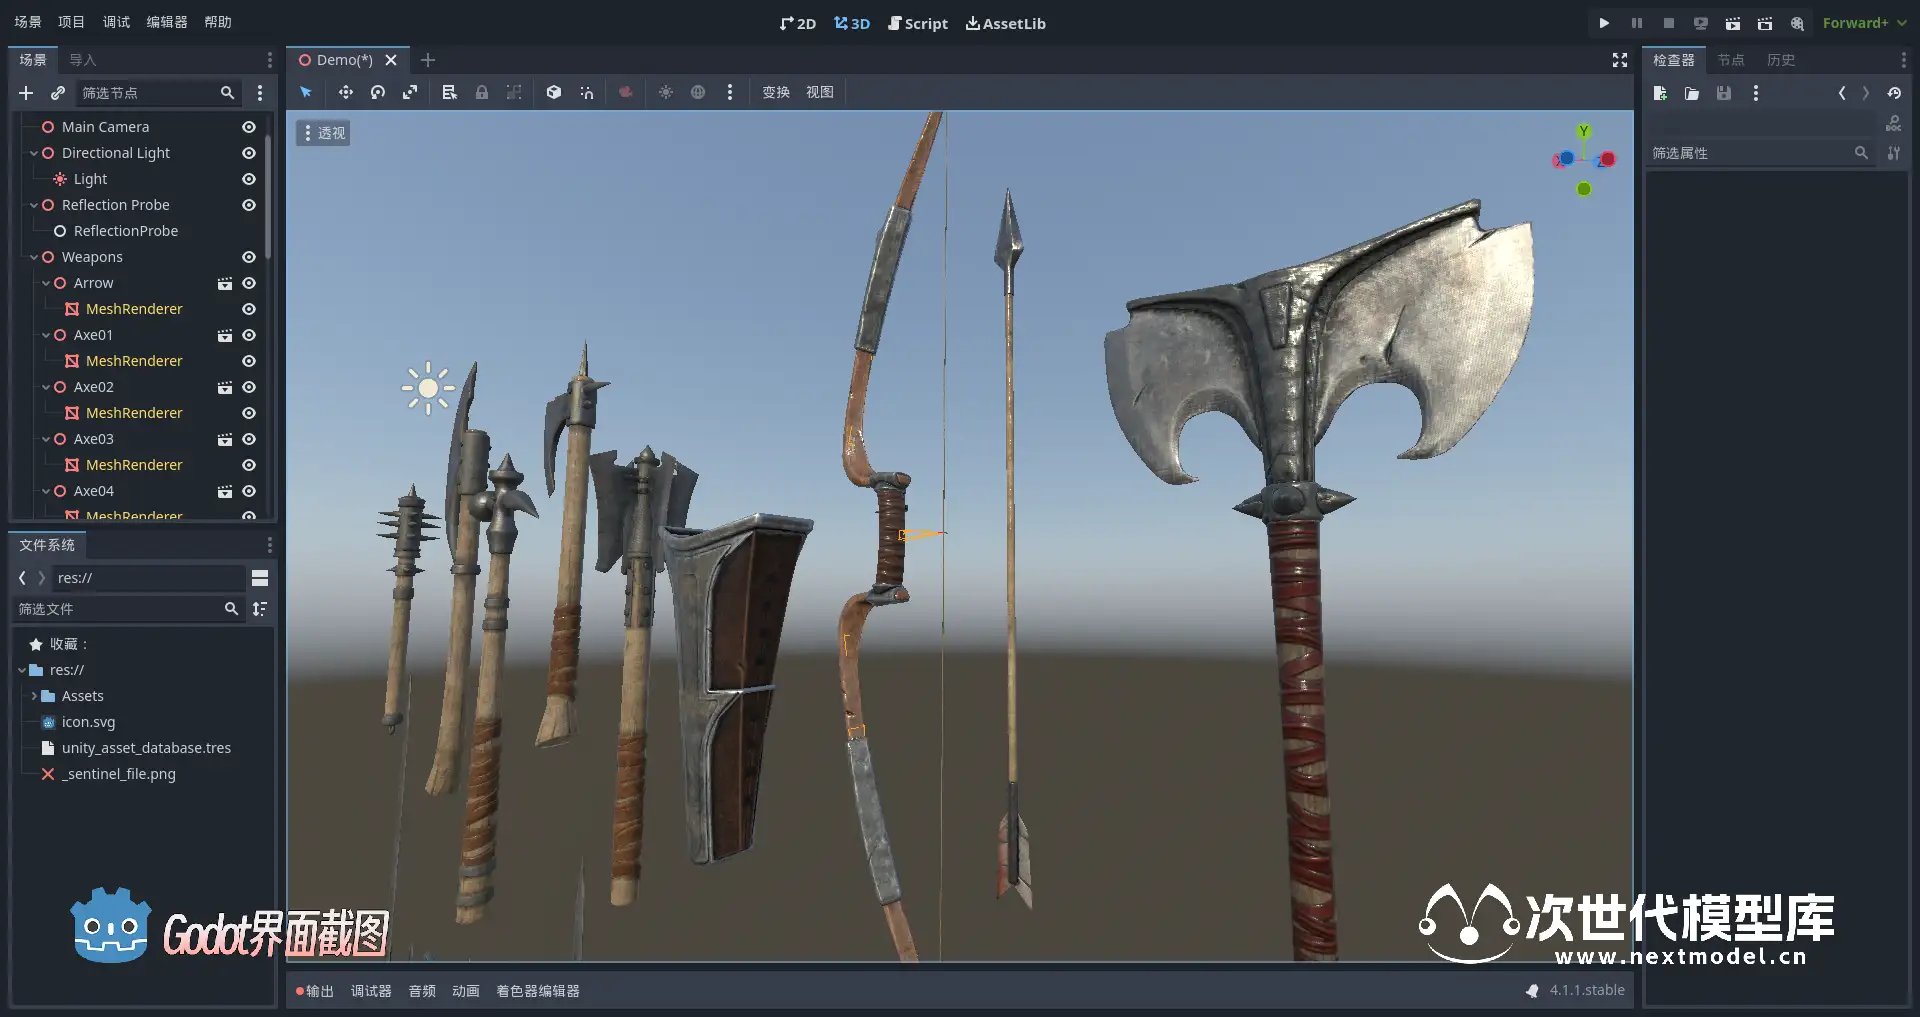The width and height of the screenshot is (1920, 1017).
Task: Select the Scale mode tool
Action: point(410,92)
